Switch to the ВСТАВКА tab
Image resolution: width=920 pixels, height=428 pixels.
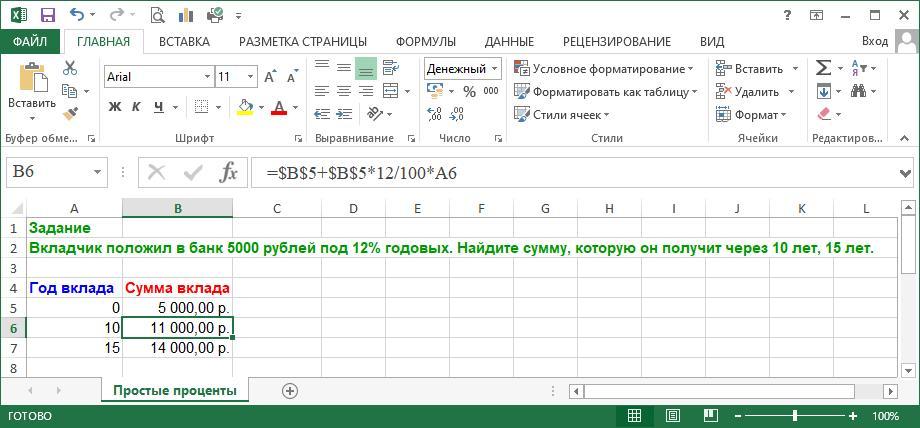click(x=184, y=41)
